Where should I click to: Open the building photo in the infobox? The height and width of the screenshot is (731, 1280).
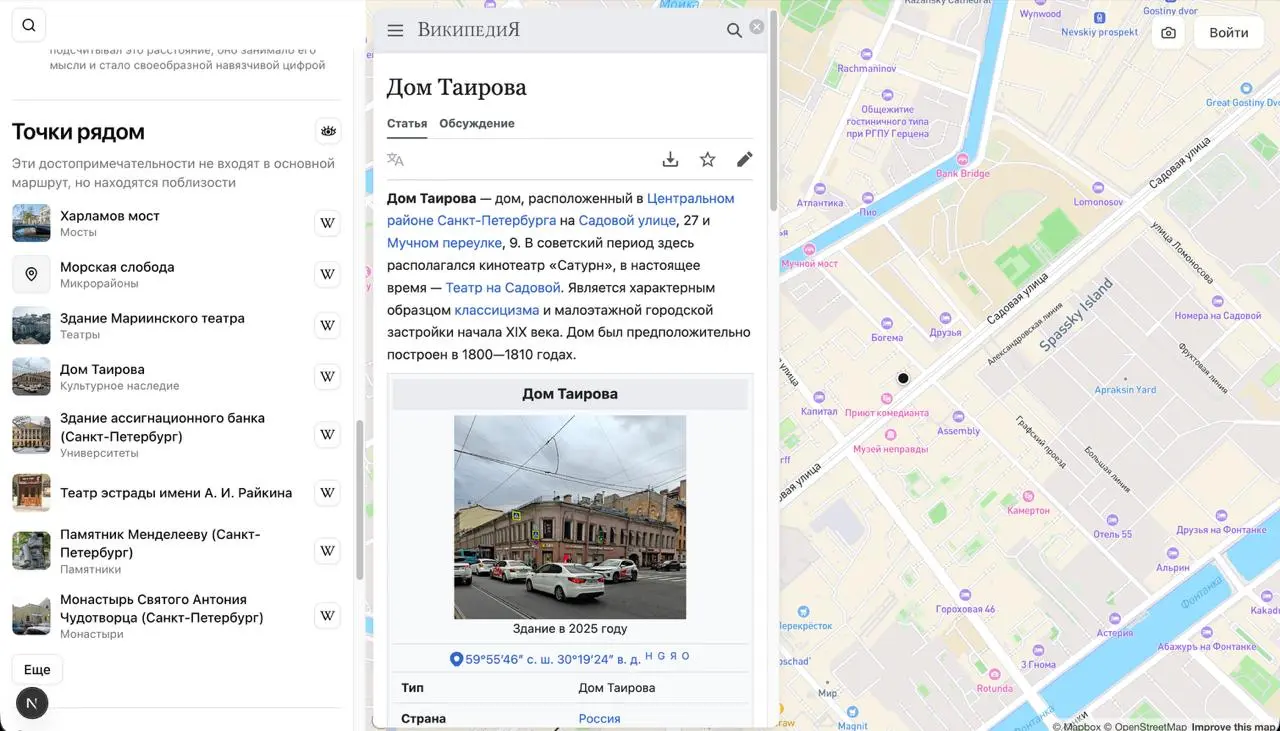click(x=570, y=517)
